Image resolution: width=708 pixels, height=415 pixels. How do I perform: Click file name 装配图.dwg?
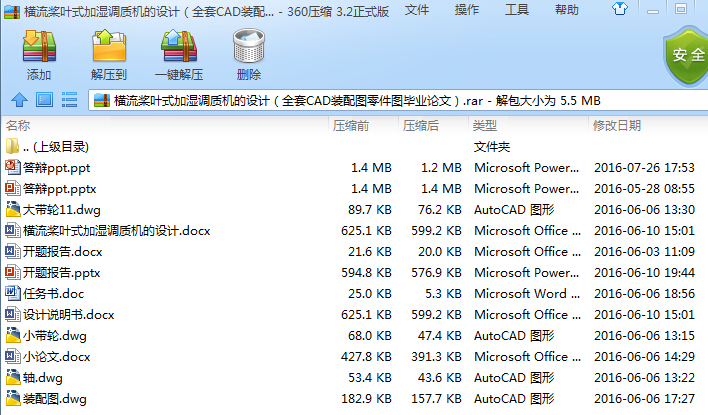[x=55, y=399]
